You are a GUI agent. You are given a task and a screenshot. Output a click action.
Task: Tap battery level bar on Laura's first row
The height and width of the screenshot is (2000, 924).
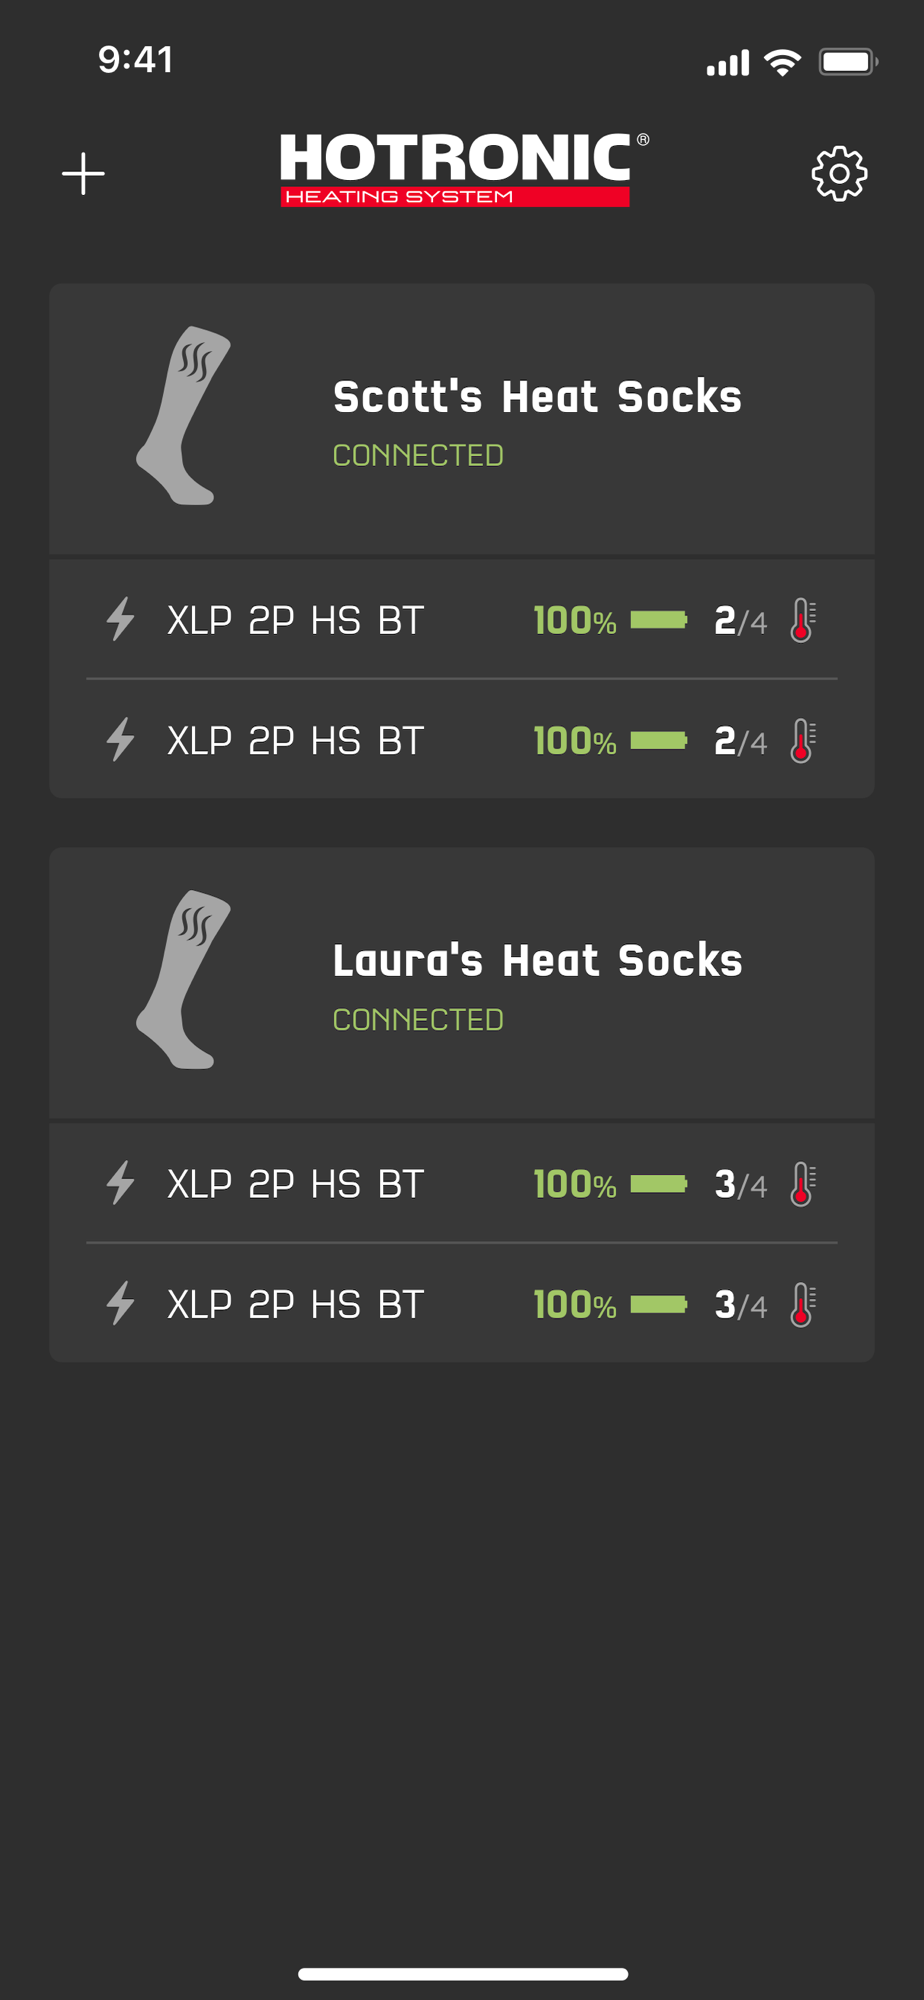(x=659, y=1185)
